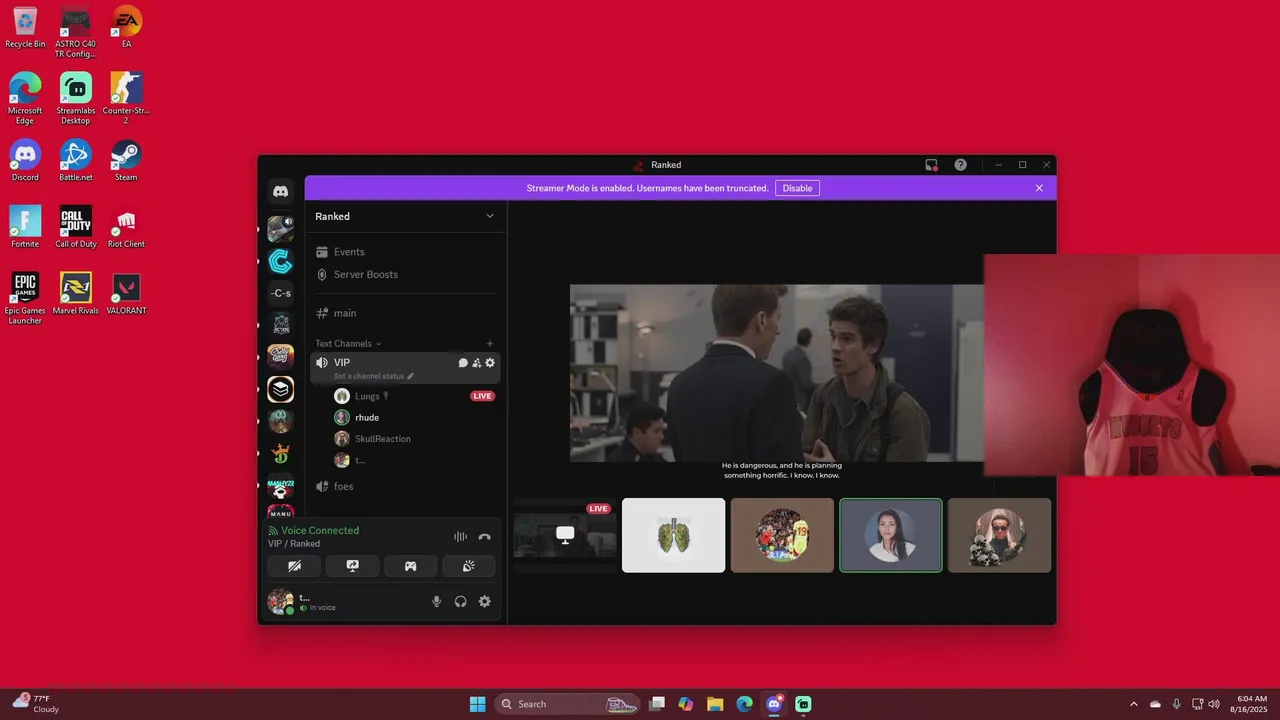Disable Streamer Mode

pyautogui.click(x=797, y=188)
